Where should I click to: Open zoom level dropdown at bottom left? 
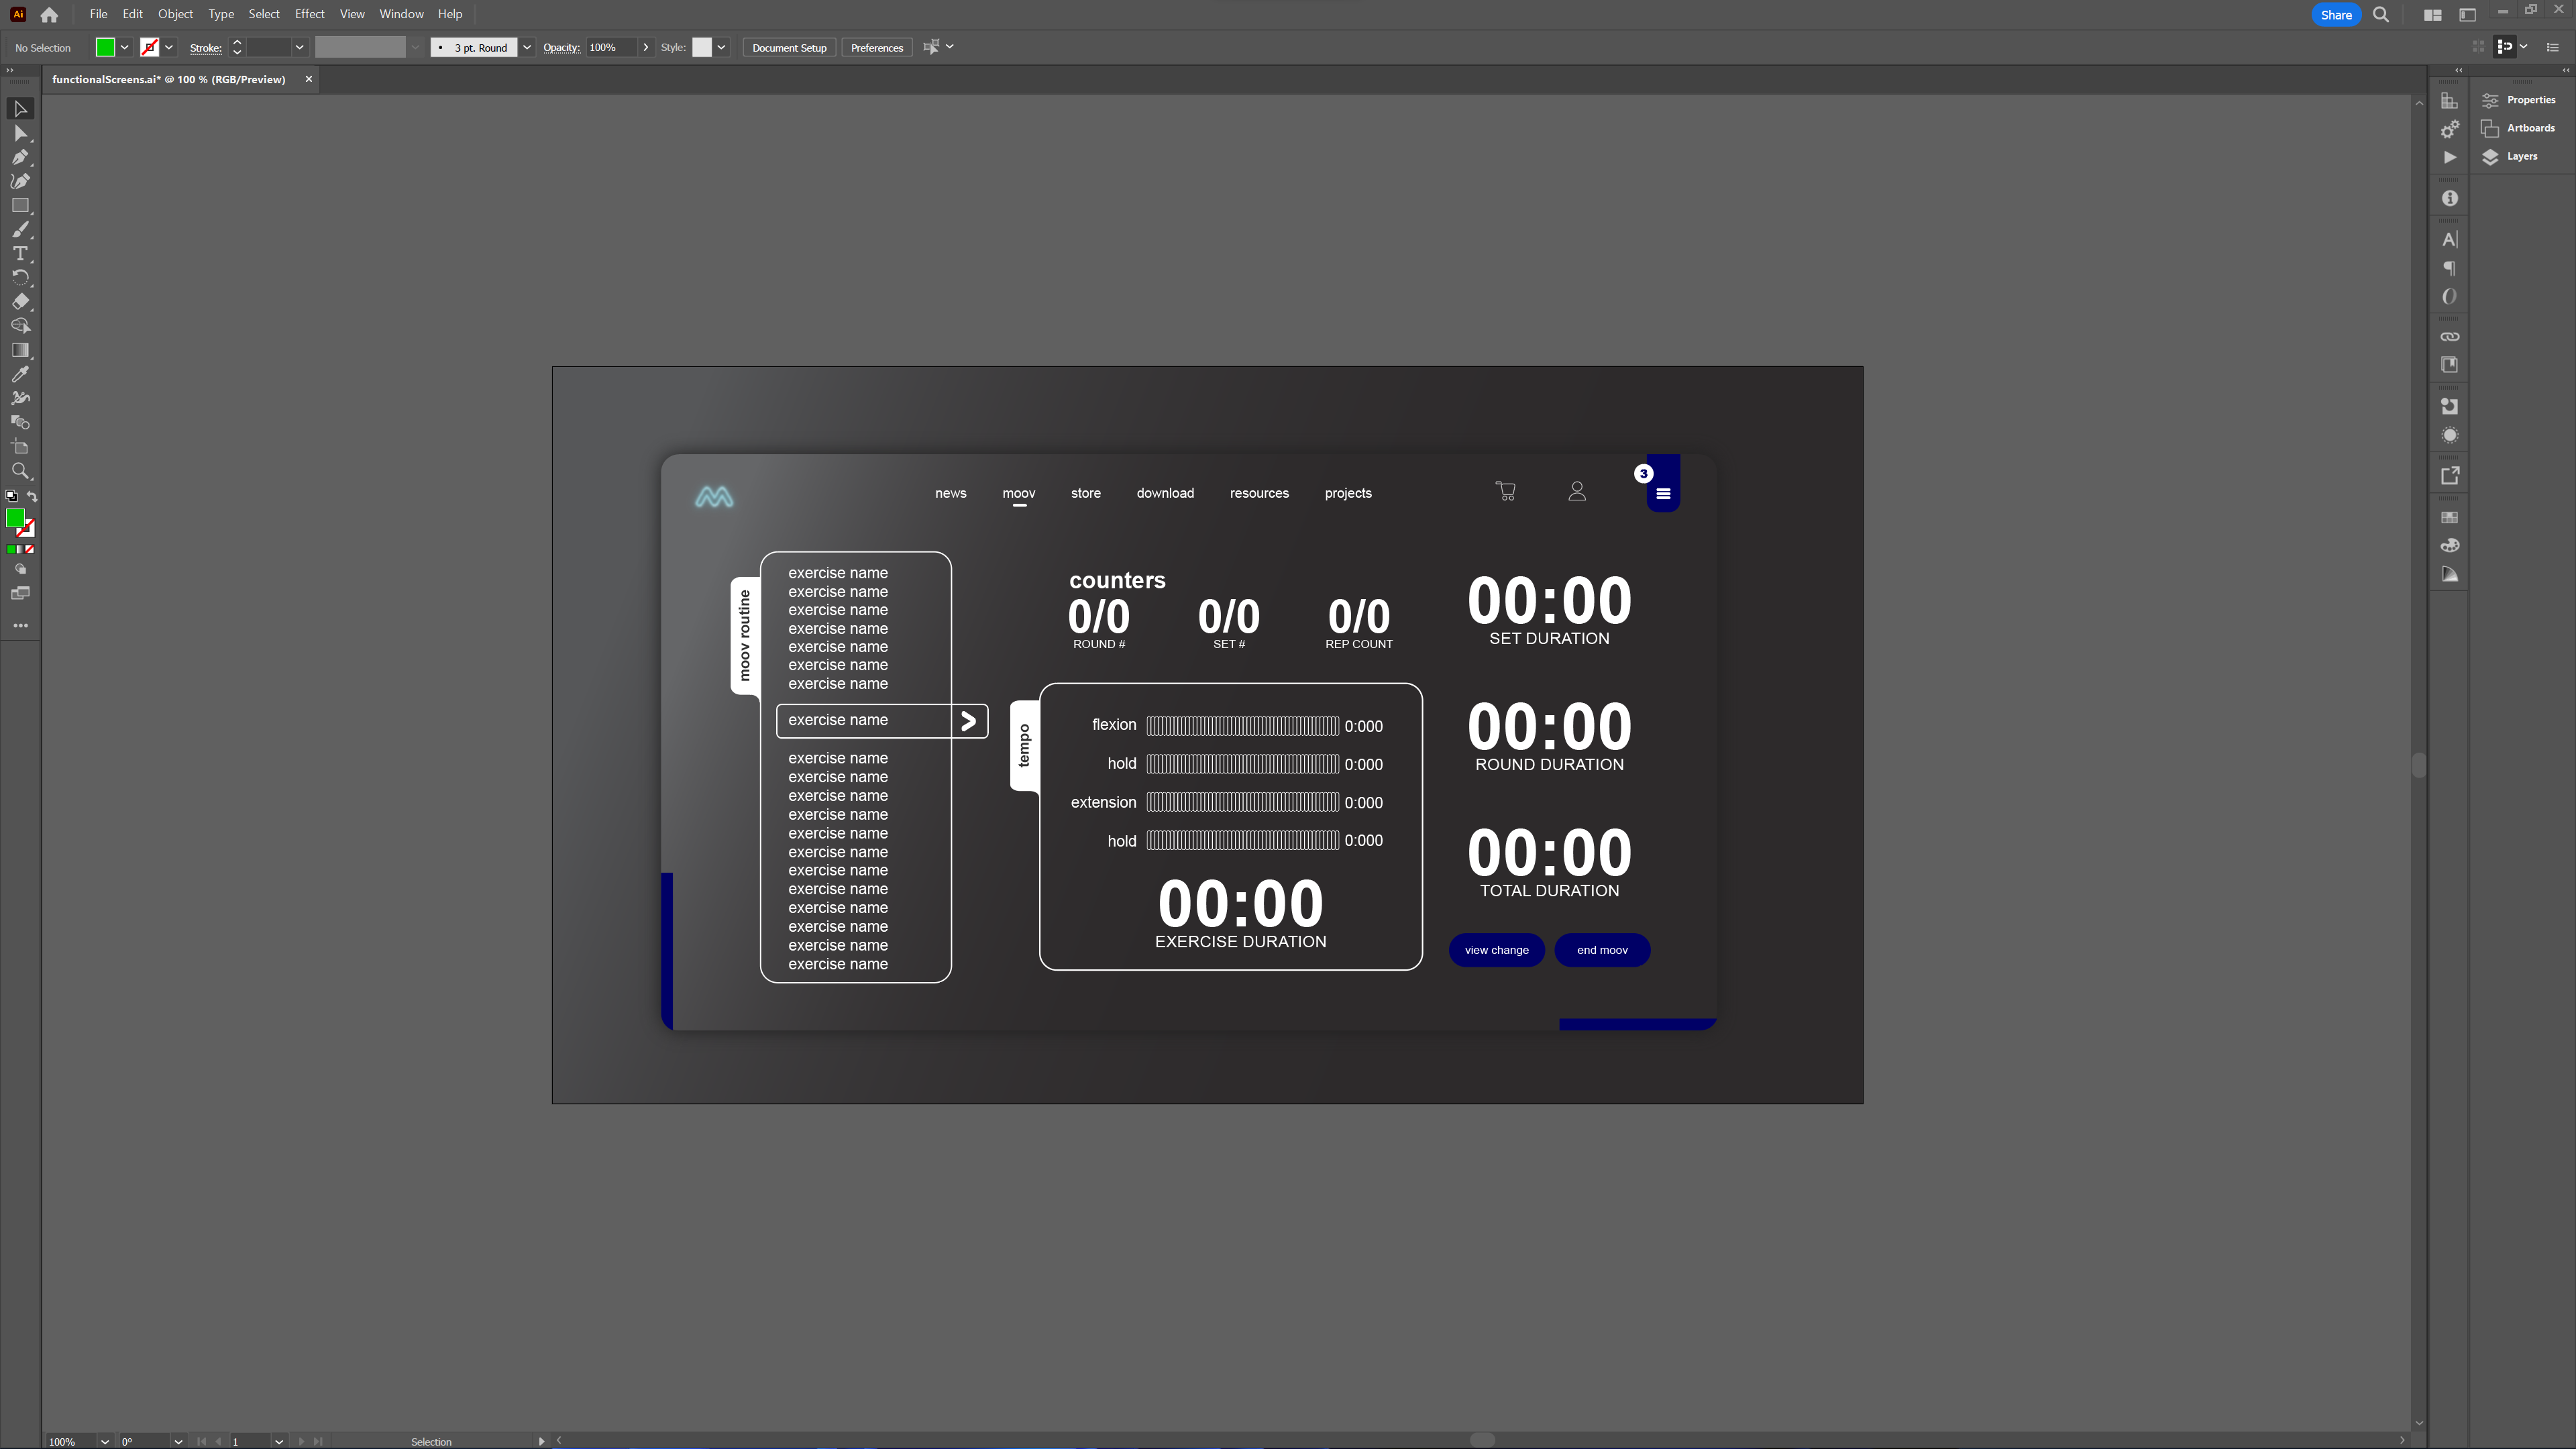point(104,1441)
